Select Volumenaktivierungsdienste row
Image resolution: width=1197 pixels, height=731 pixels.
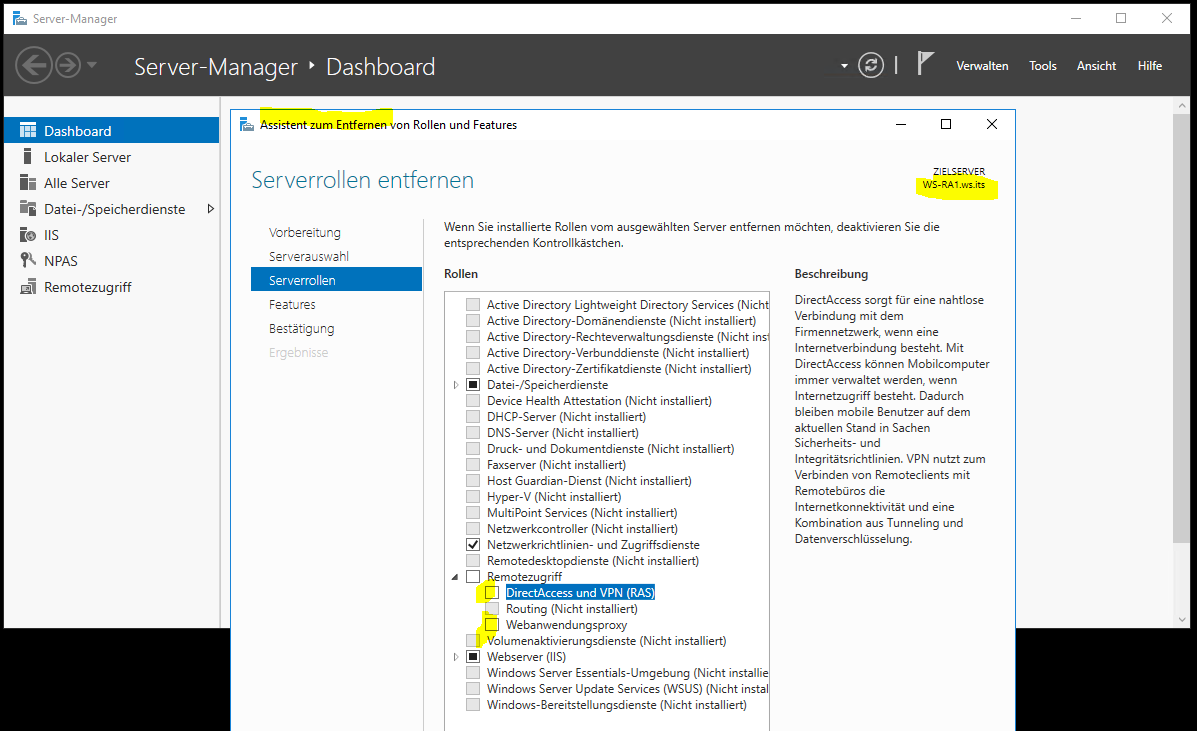coord(607,641)
